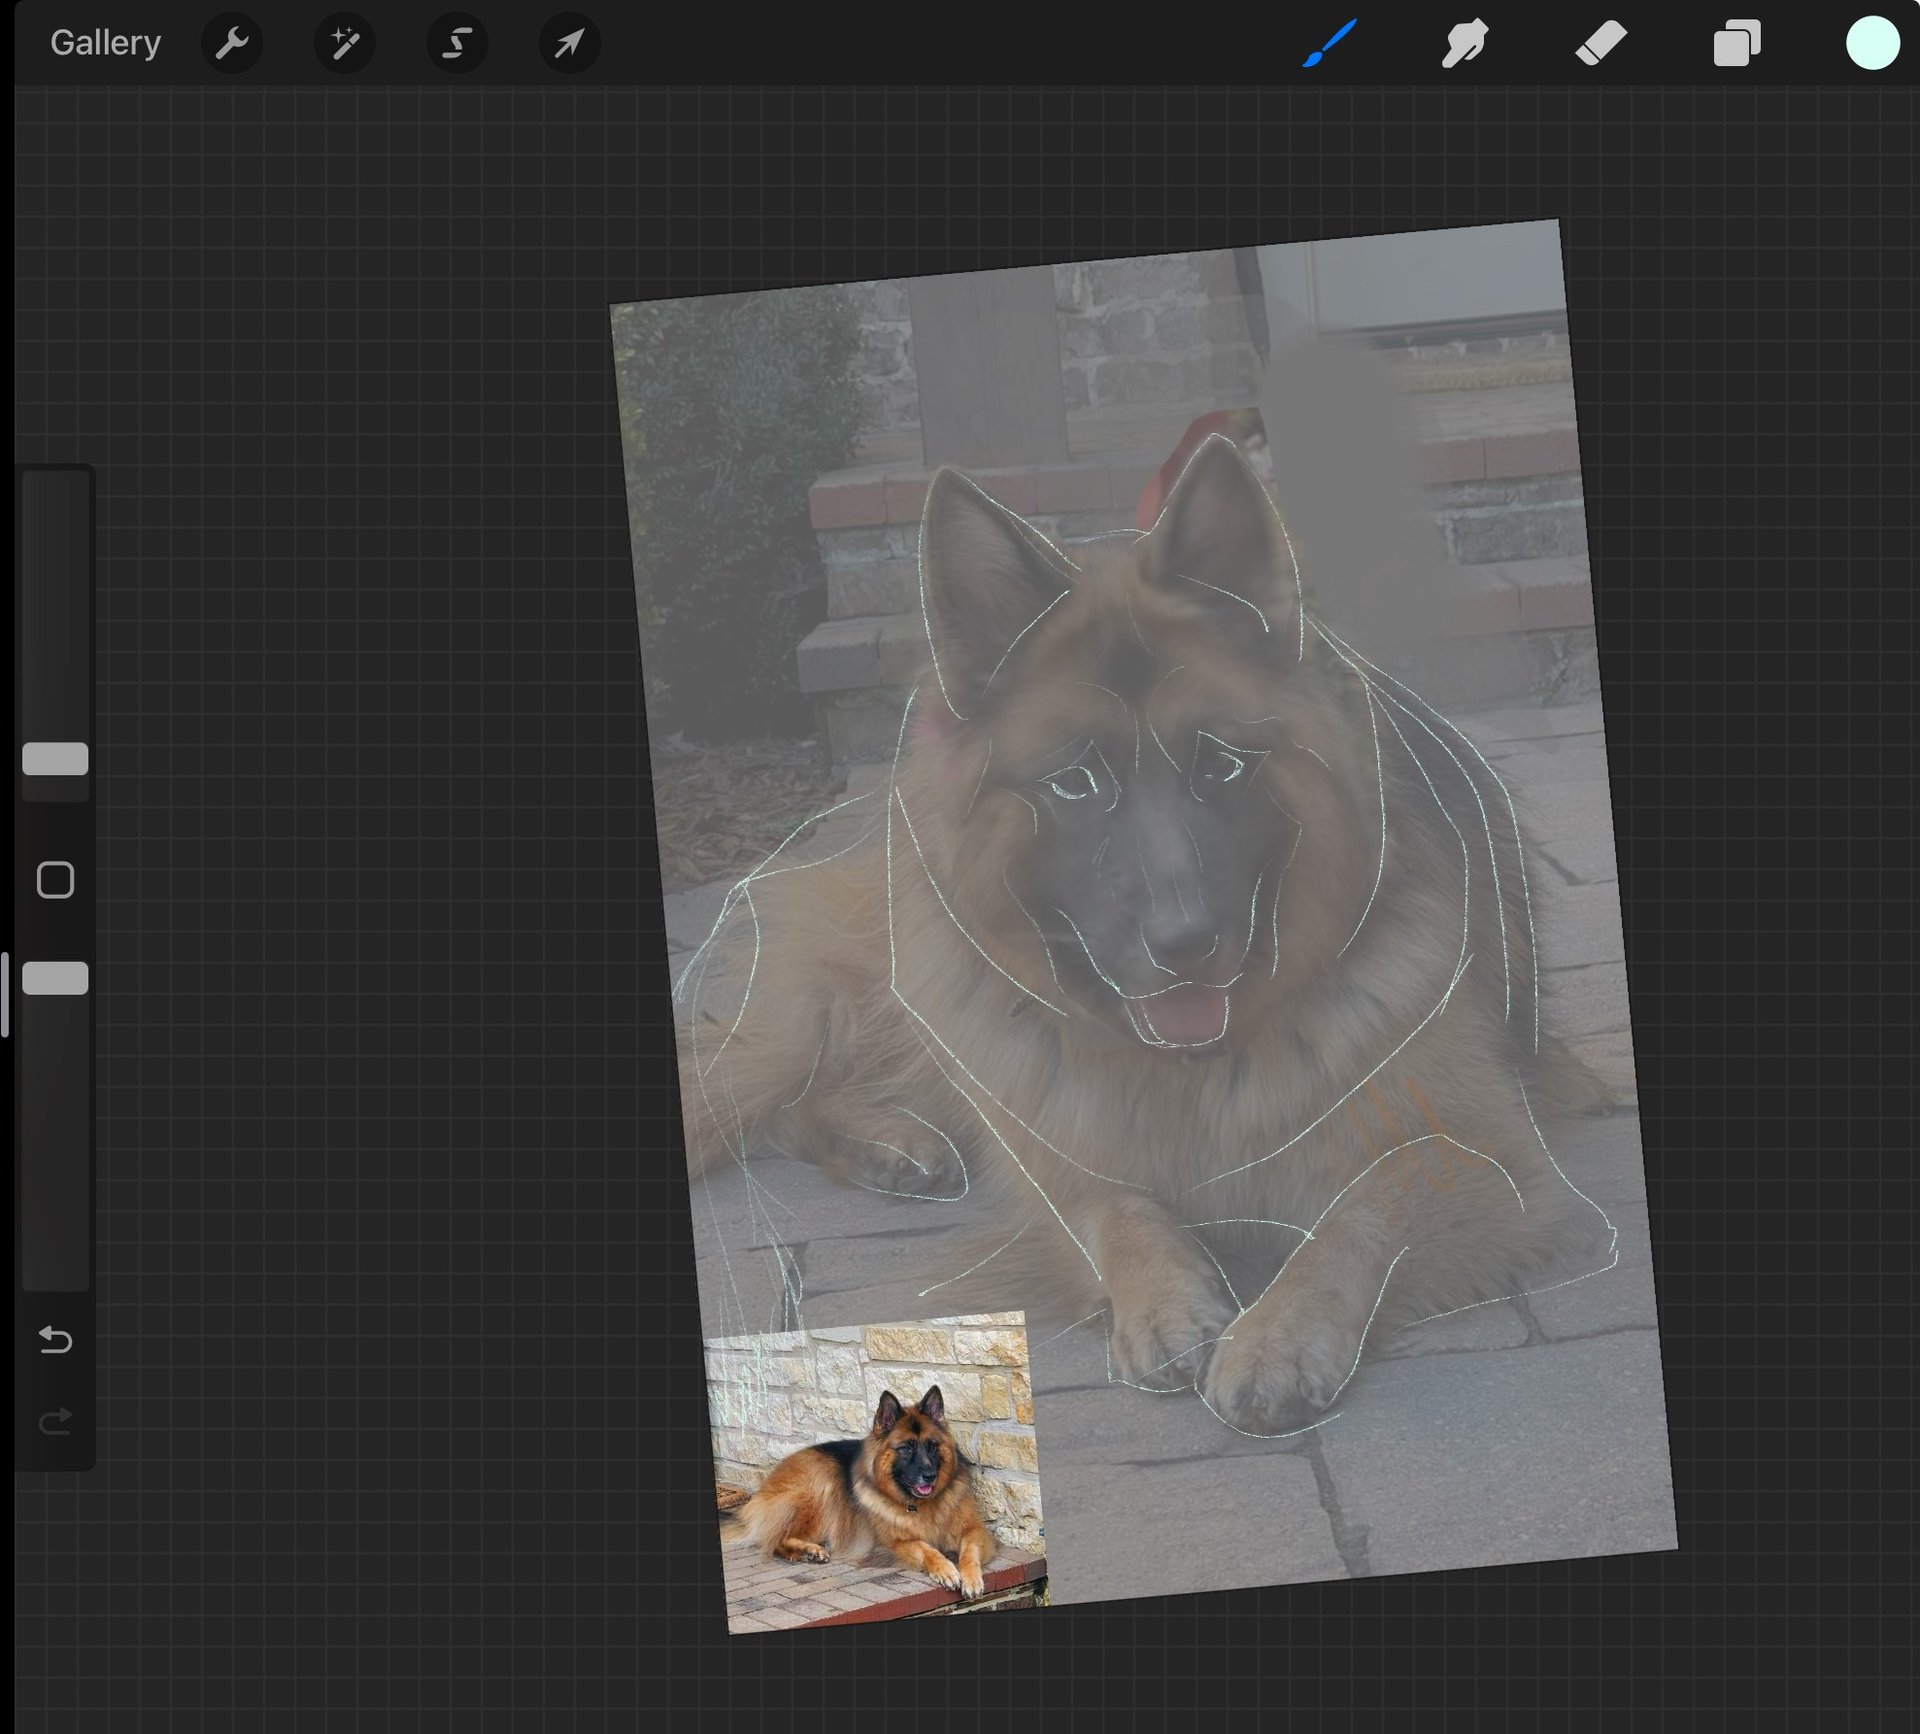The width and height of the screenshot is (1920, 1734).
Task: Click the brush opacity slider handle
Action: [55, 978]
